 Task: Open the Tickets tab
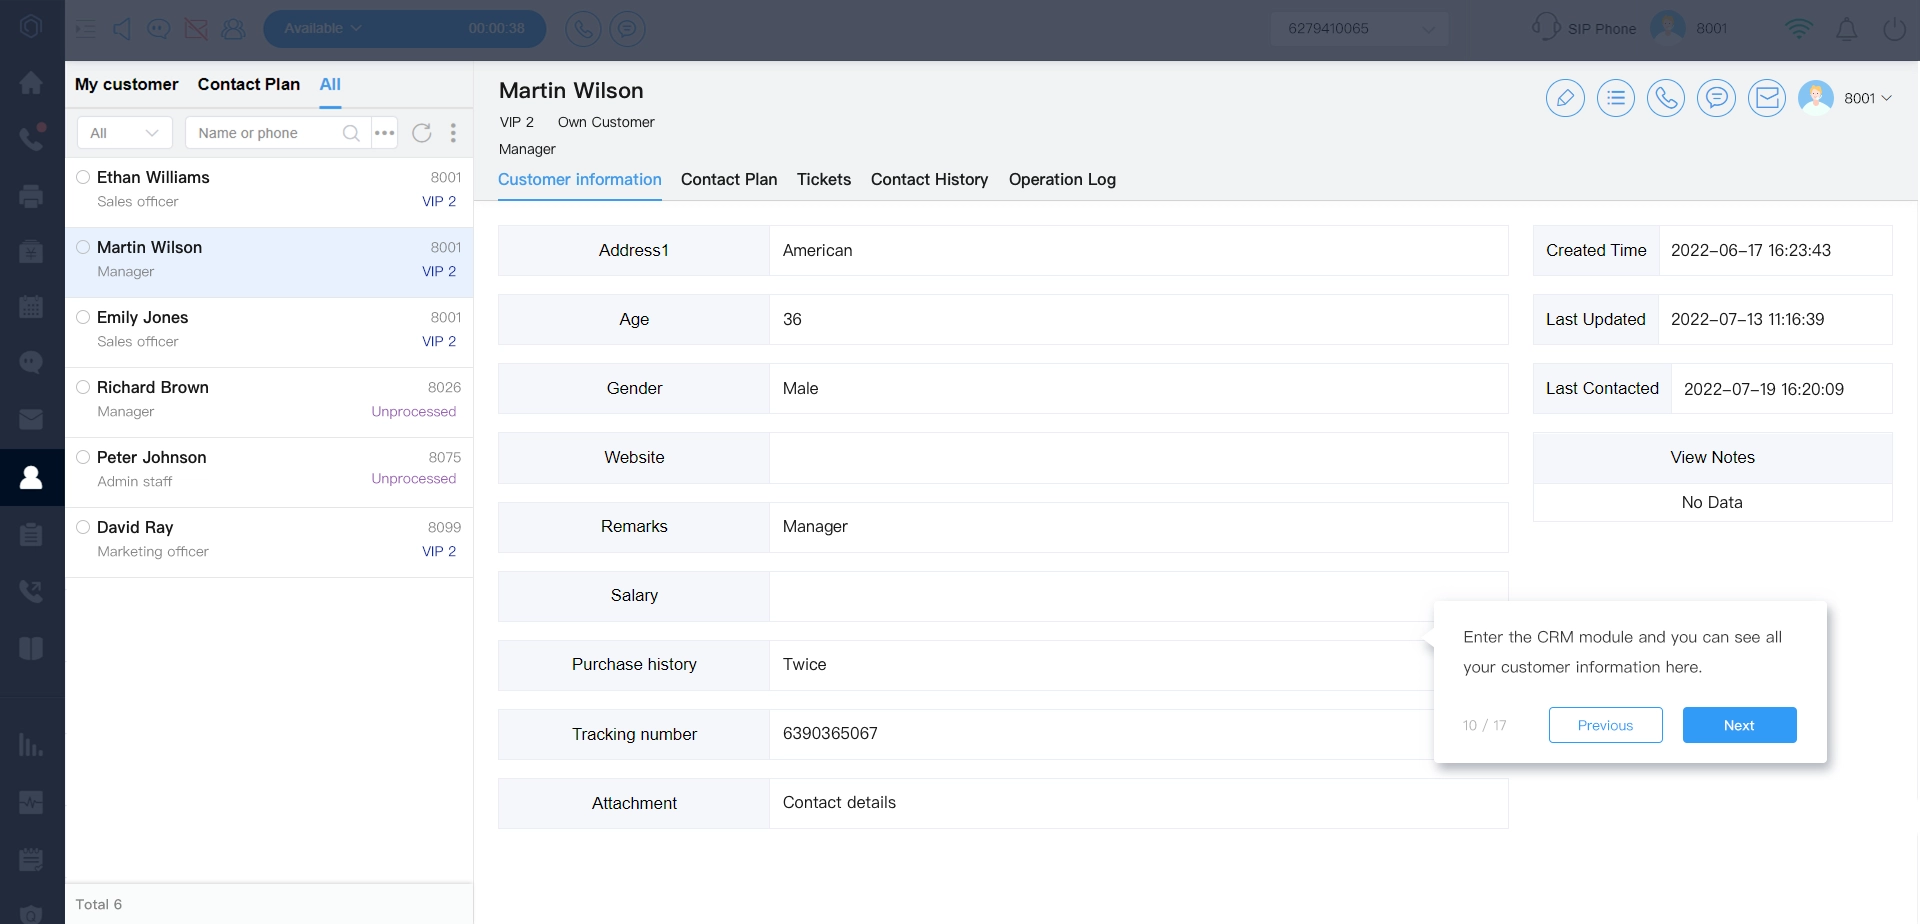[x=823, y=180]
